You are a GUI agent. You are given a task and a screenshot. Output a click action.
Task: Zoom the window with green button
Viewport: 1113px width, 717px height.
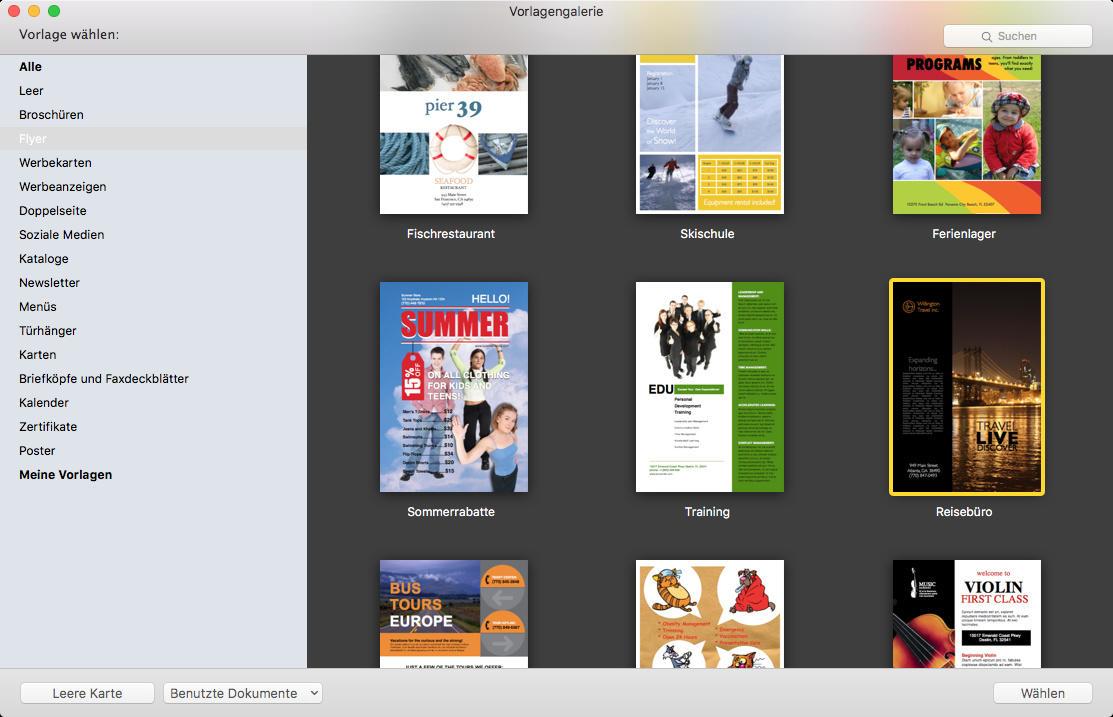point(54,11)
